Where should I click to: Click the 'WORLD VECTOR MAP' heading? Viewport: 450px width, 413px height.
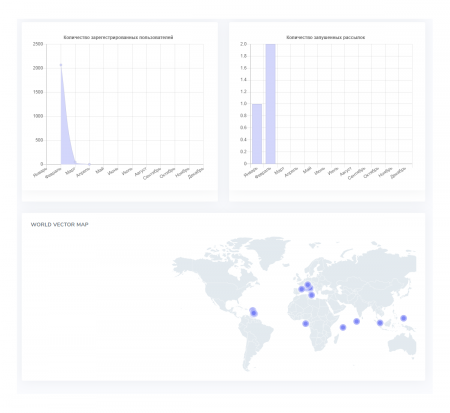[60, 225]
